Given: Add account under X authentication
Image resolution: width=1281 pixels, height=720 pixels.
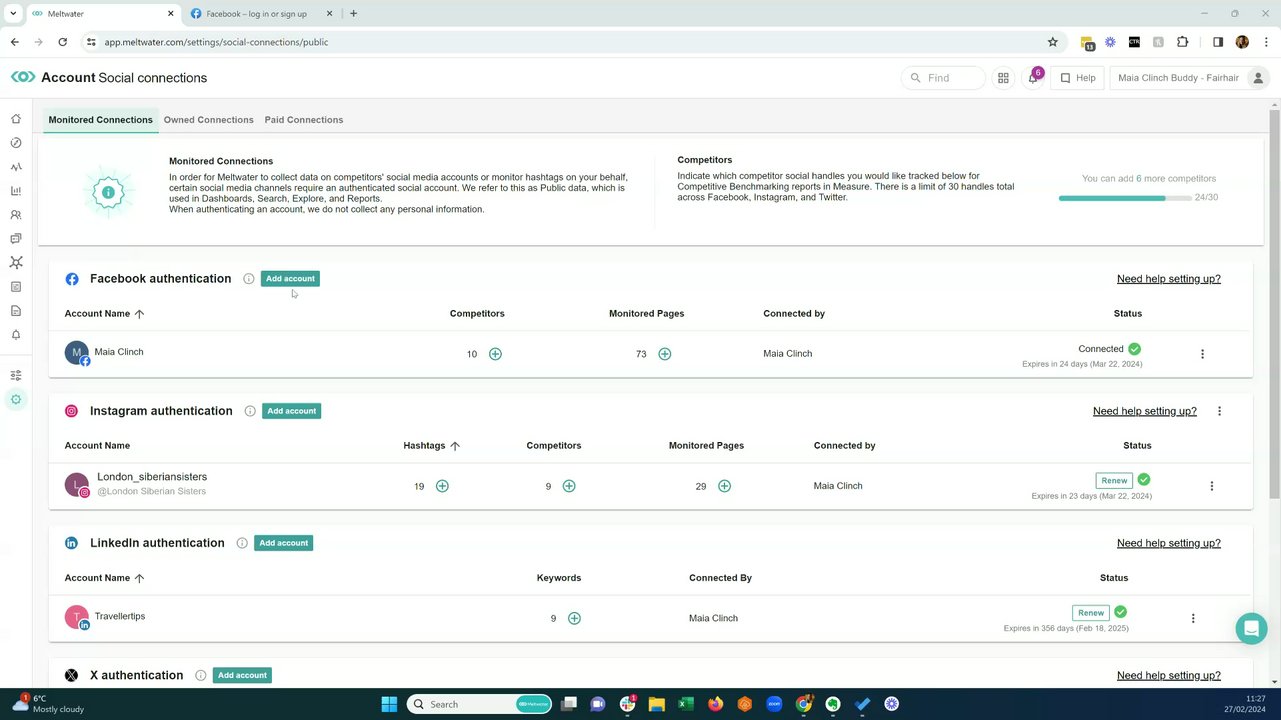Looking at the screenshot, I should click(x=242, y=675).
